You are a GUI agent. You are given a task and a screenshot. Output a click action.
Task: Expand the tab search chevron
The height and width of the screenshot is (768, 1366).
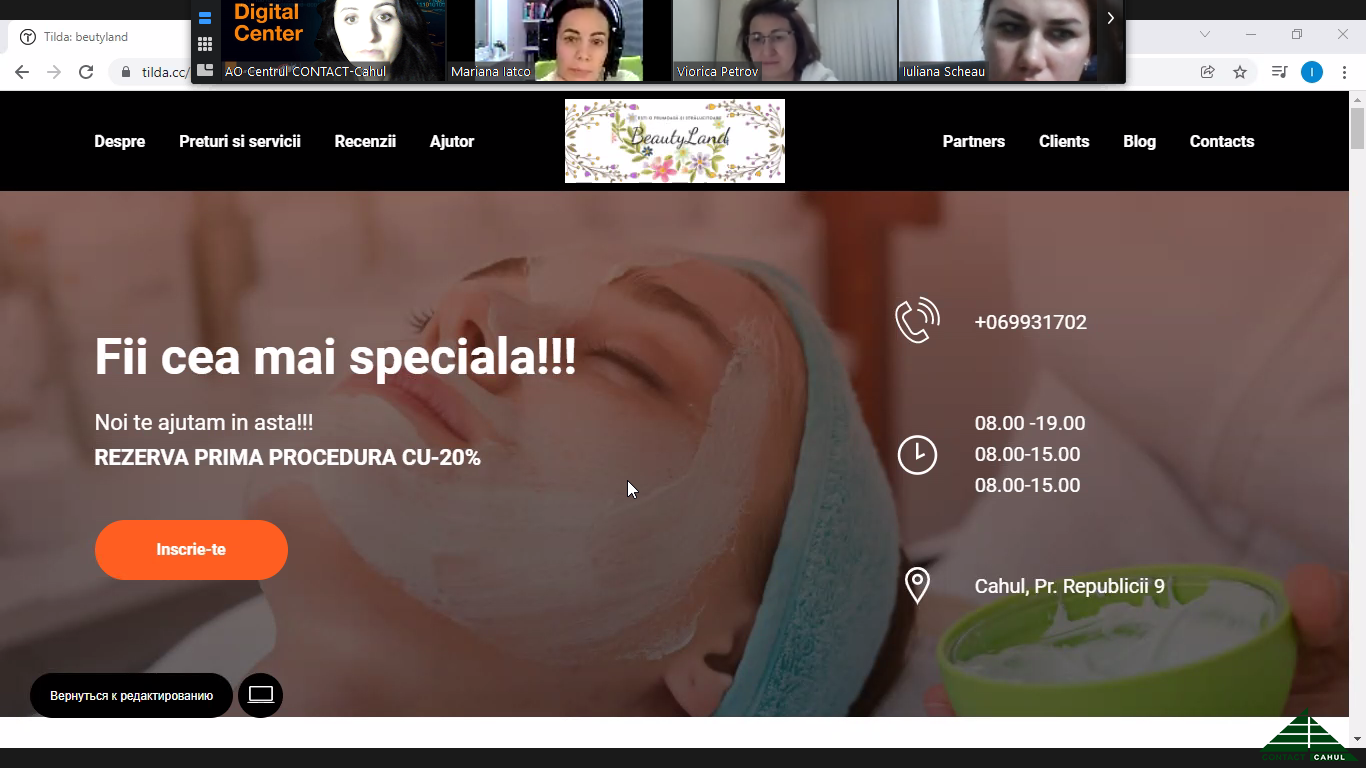click(1206, 34)
